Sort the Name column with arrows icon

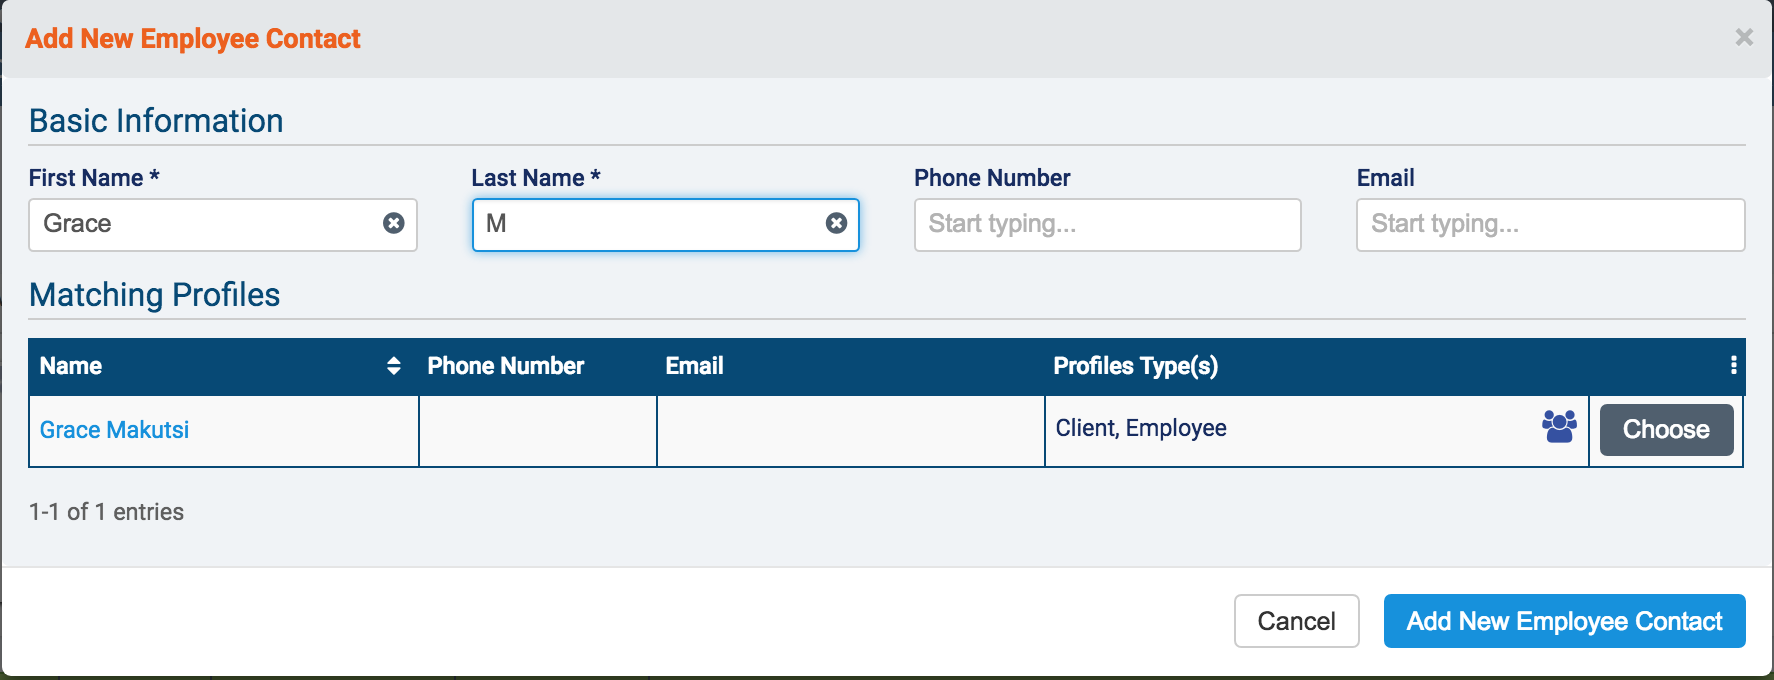(394, 366)
